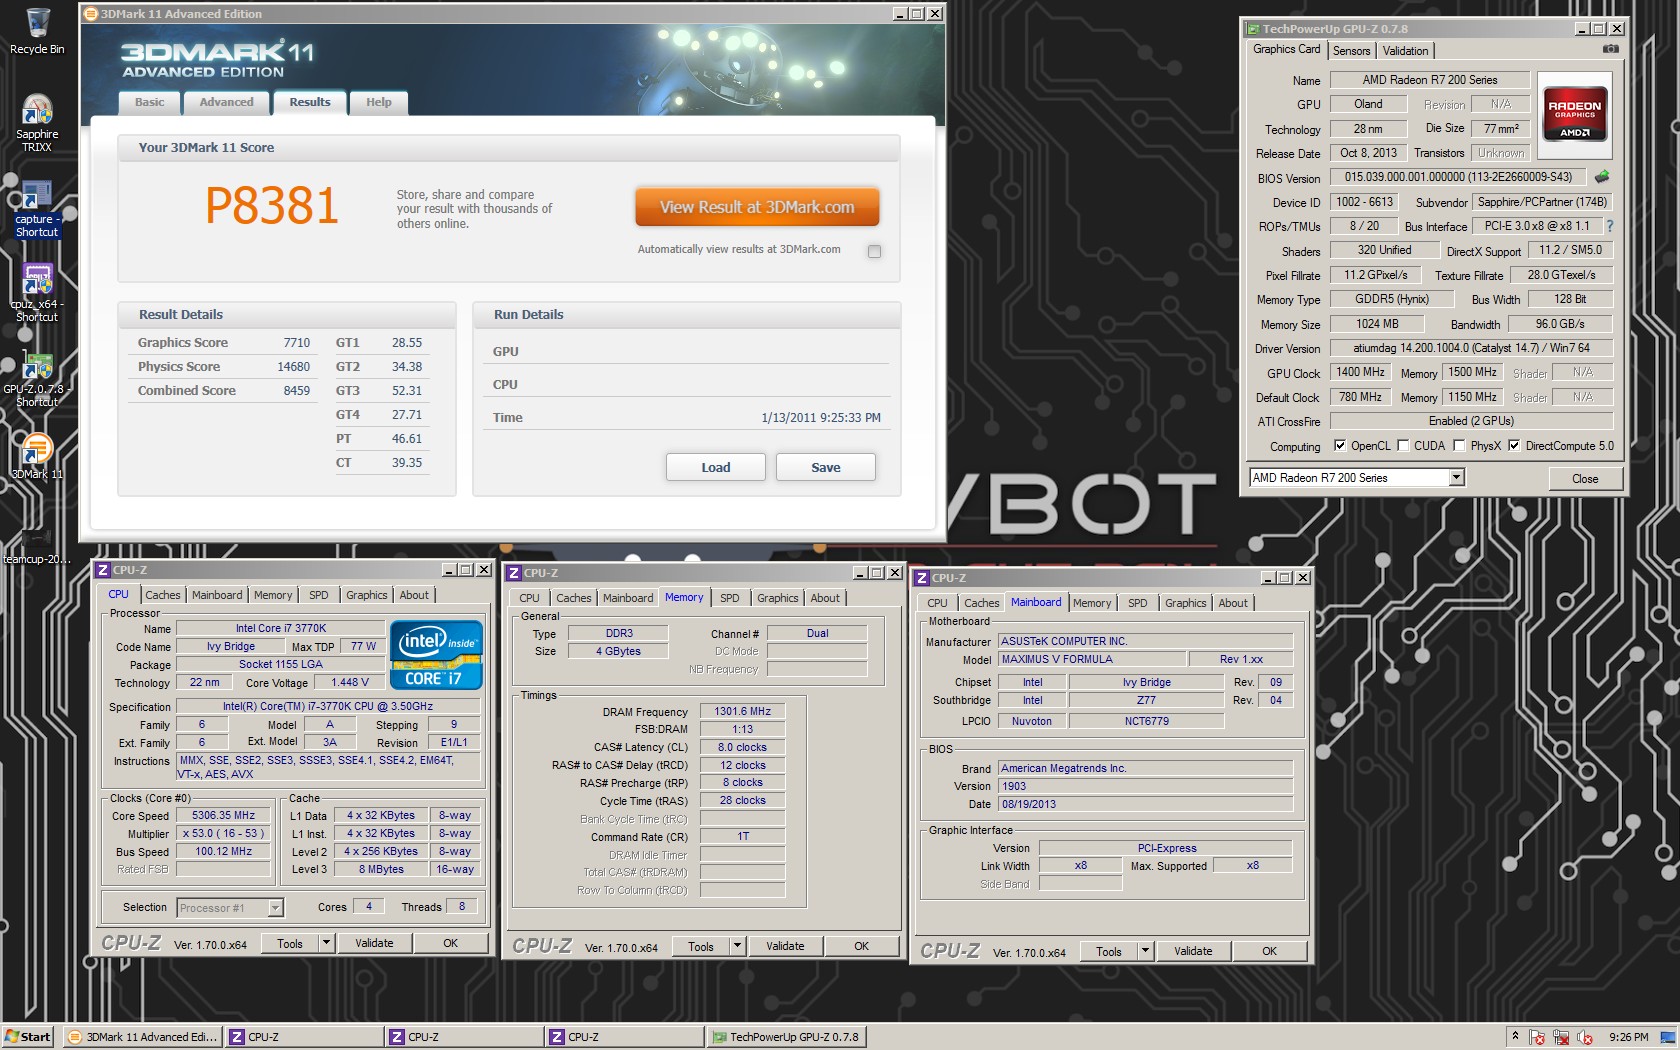The width and height of the screenshot is (1680, 1050).
Task: Click the Save button in Run Details
Action: tap(826, 467)
